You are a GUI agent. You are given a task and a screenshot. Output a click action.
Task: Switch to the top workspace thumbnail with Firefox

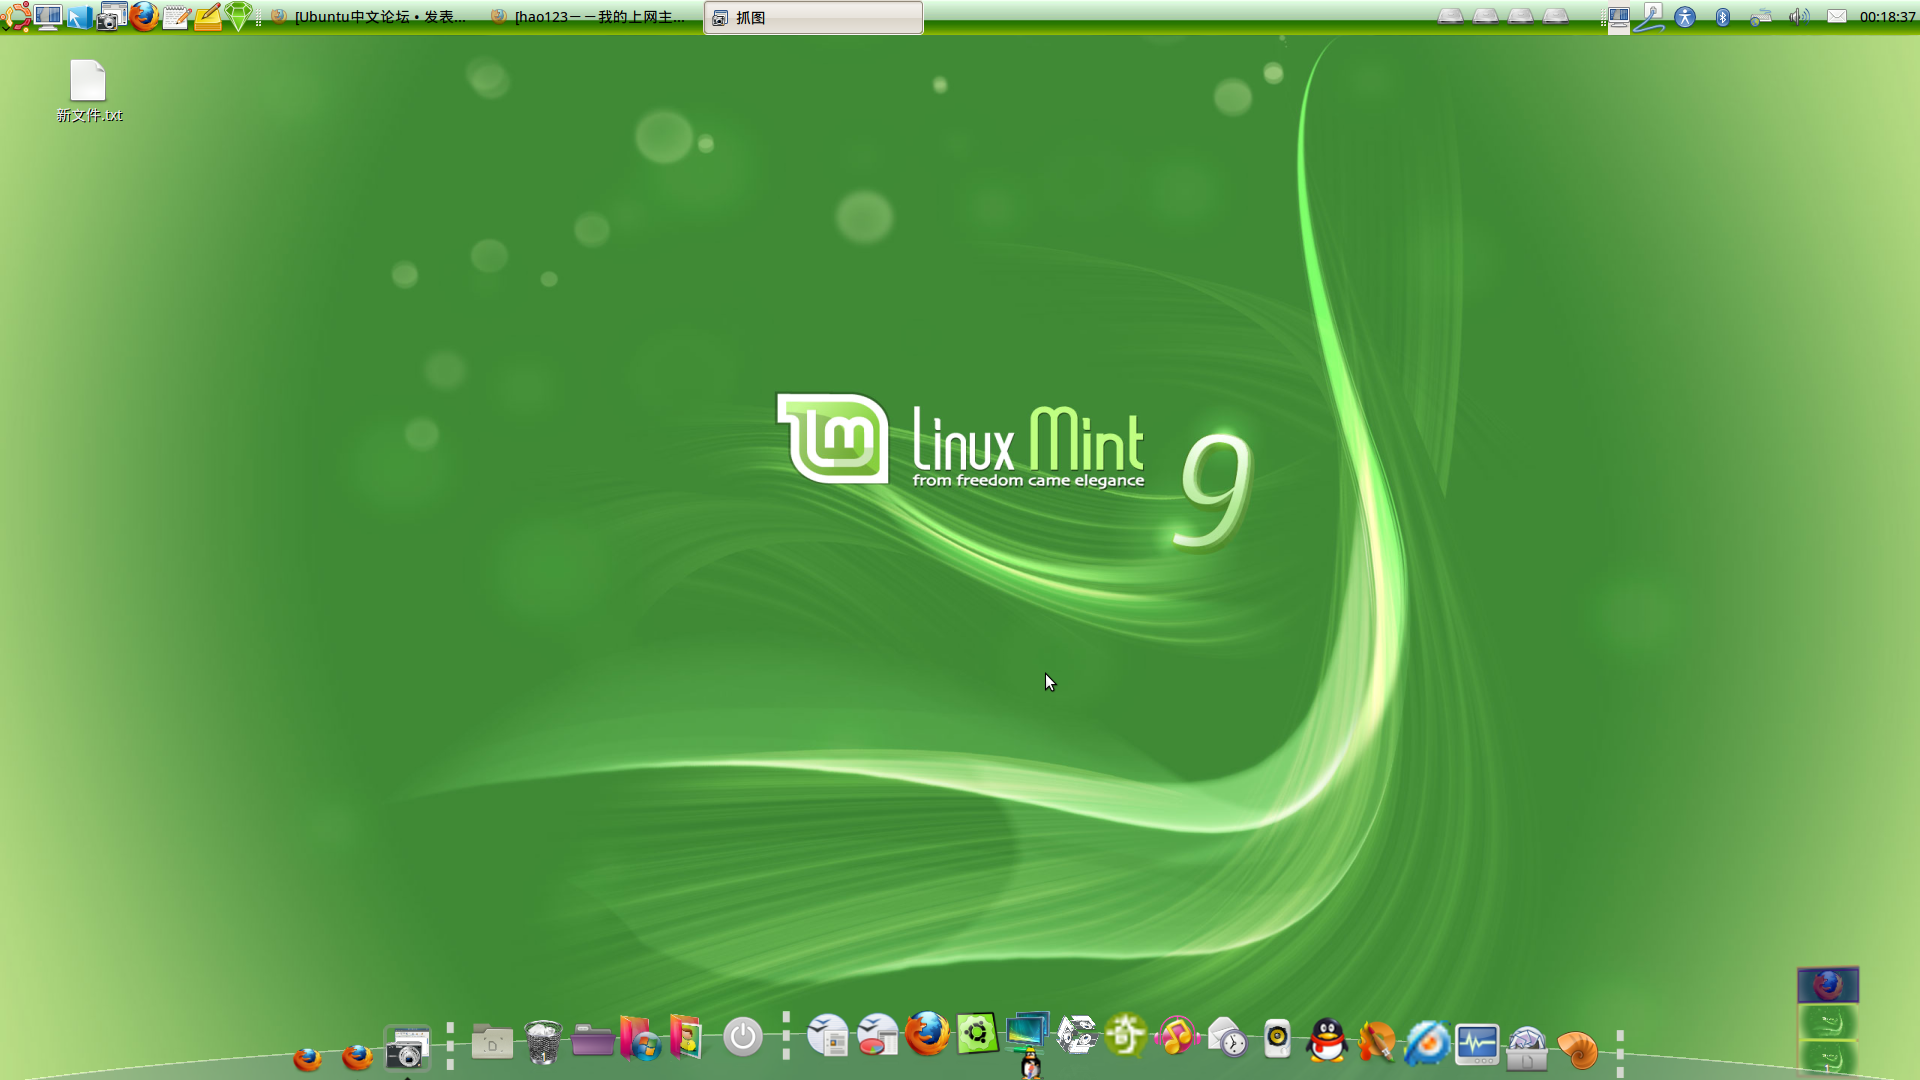point(1828,985)
